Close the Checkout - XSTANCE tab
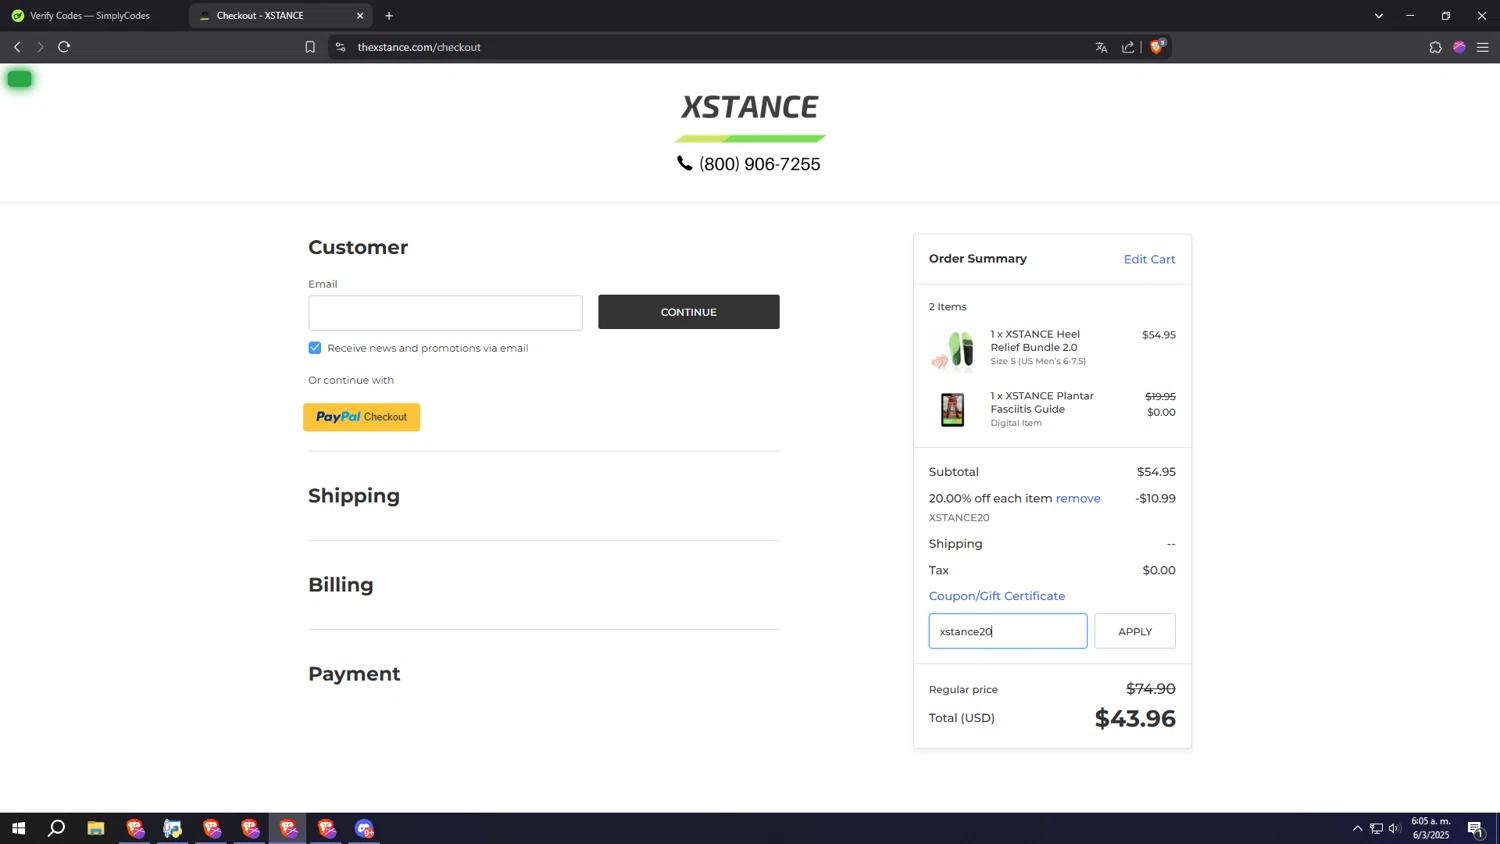1500x844 pixels. (360, 16)
